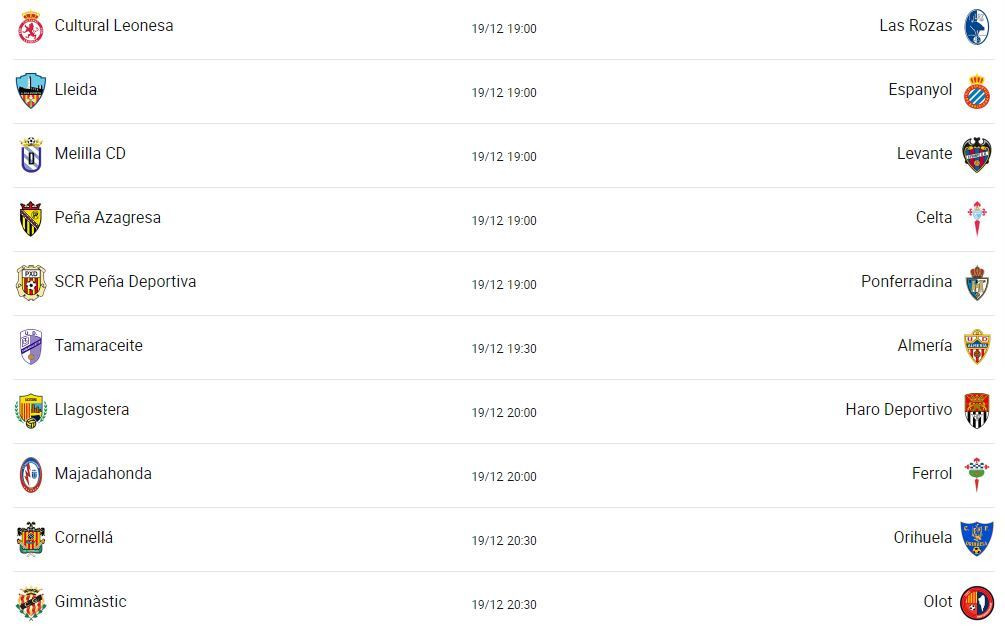This screenshot has height=627, width=1005.
Task: Click the Ferrol team name
Action: [x=932, y=474]
